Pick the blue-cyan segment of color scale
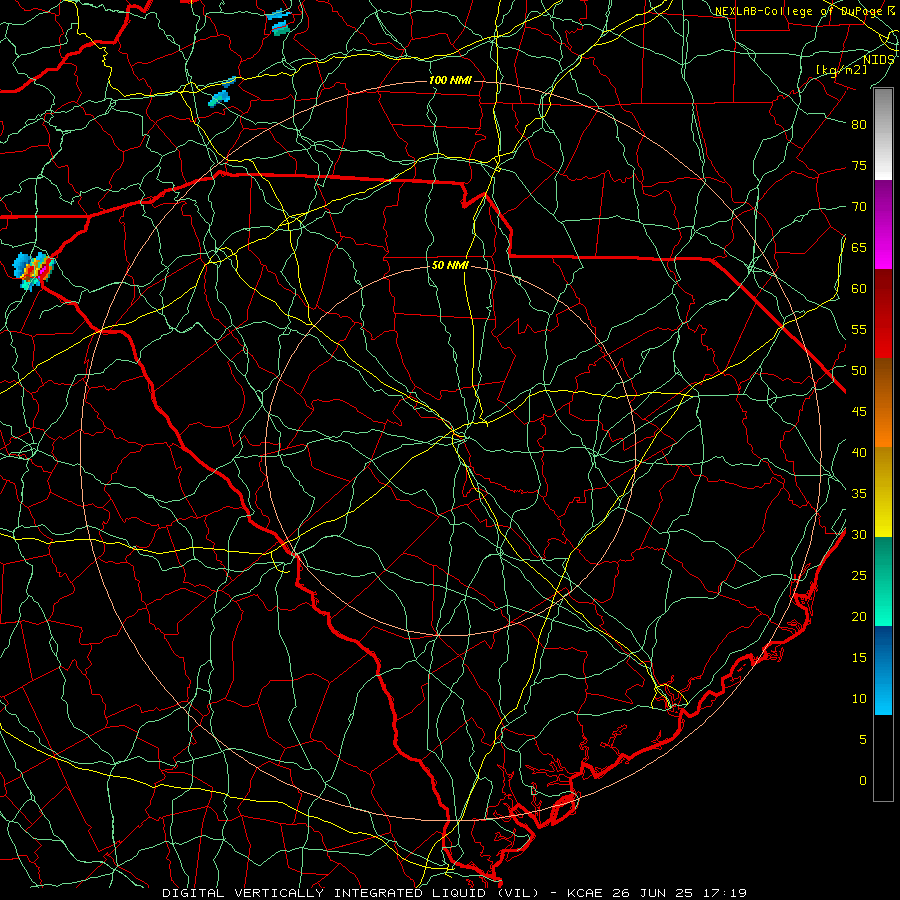Image resolution: width=900 pixels, height=900 pixels. coord(883,670)
